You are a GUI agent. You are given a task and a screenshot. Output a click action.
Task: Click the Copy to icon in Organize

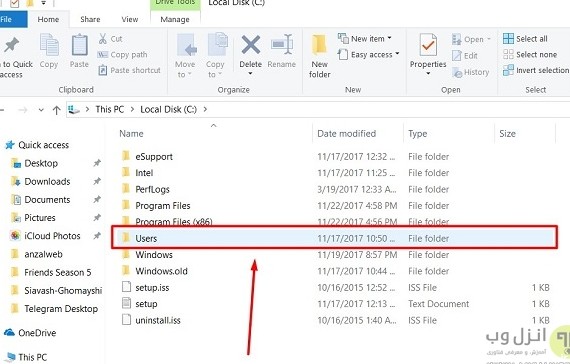217,44
